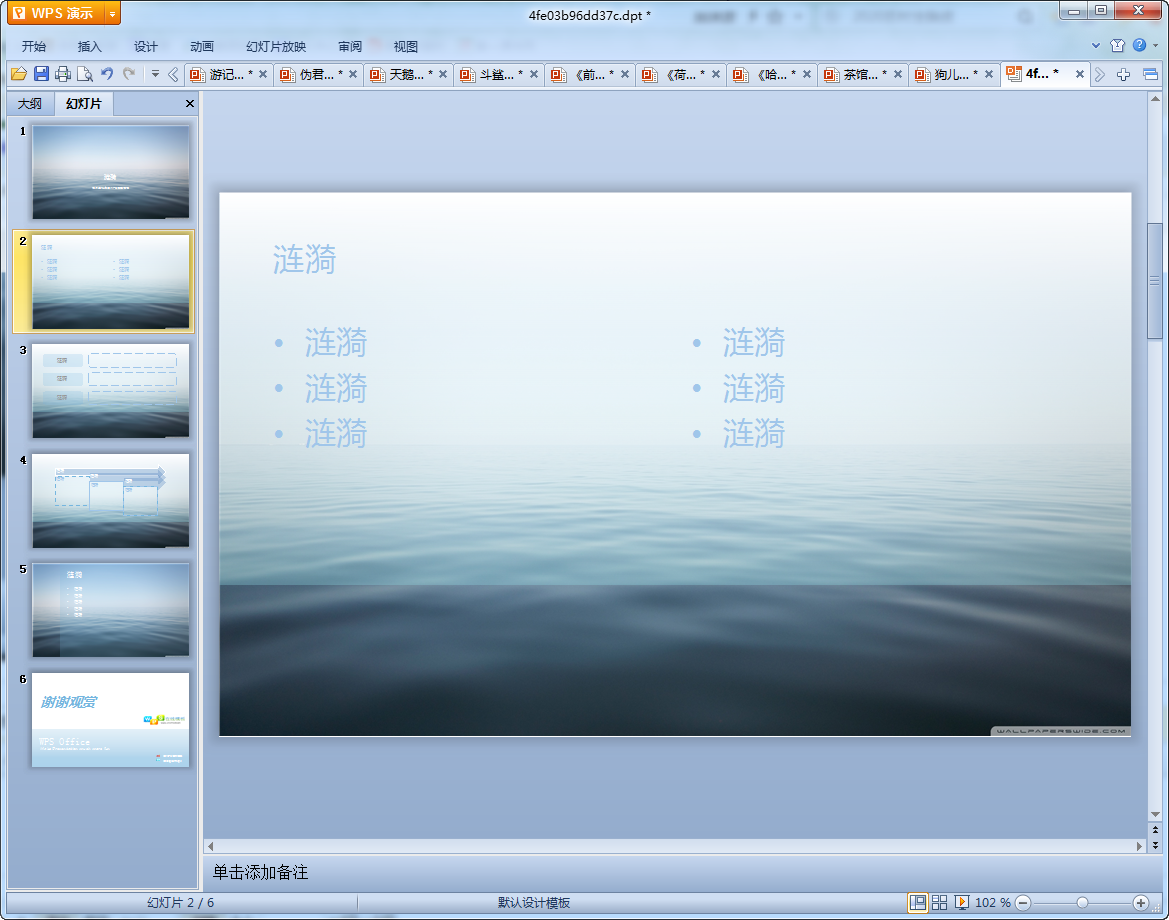Open the 设计 menu

(145, 46)
